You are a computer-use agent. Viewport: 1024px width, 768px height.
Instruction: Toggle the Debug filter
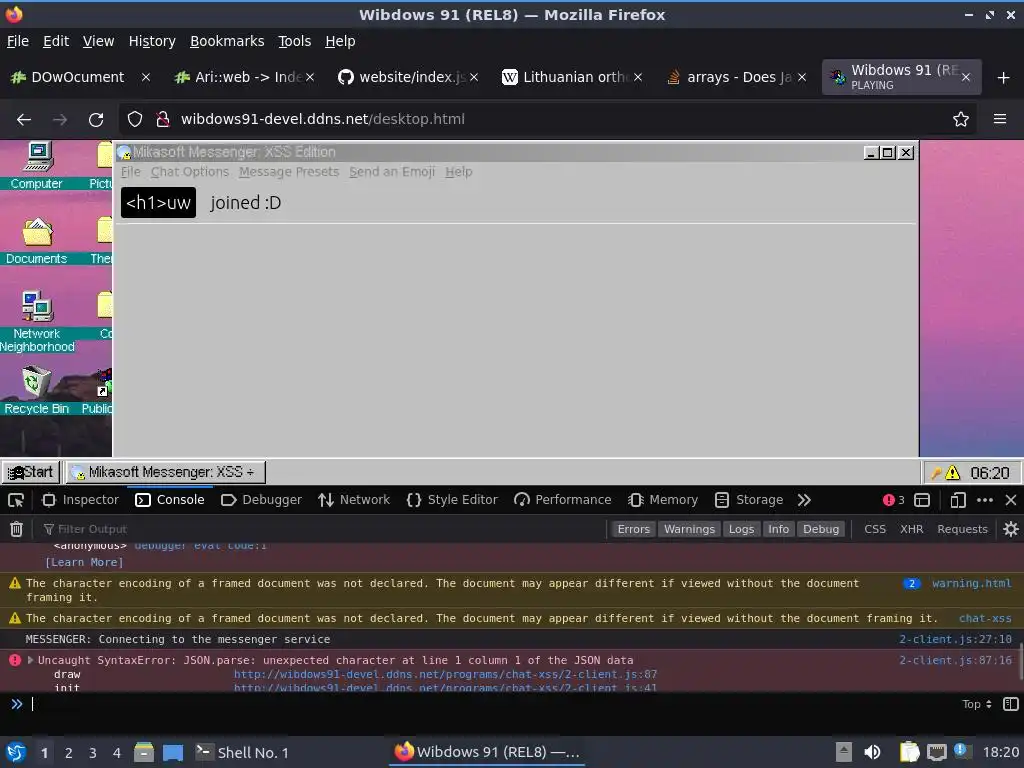point(821,529)
